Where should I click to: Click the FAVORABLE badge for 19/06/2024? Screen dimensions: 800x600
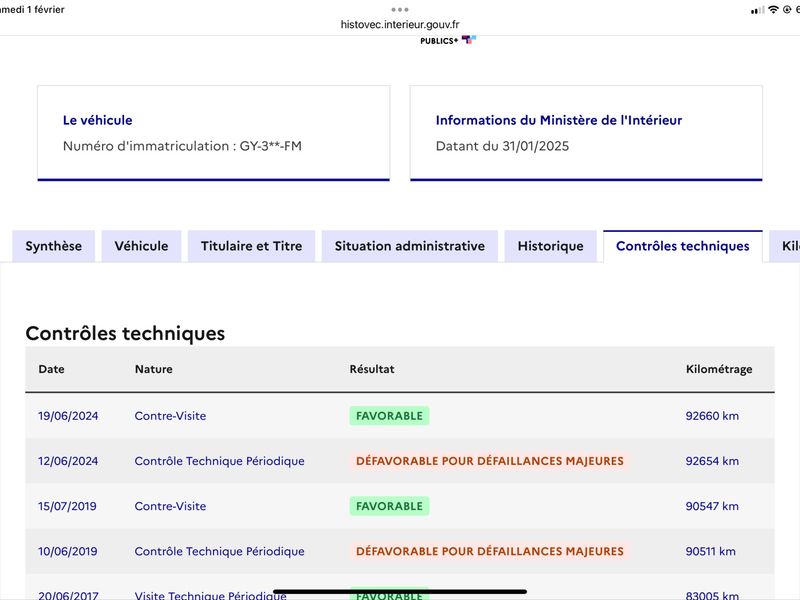click(389, 416)
